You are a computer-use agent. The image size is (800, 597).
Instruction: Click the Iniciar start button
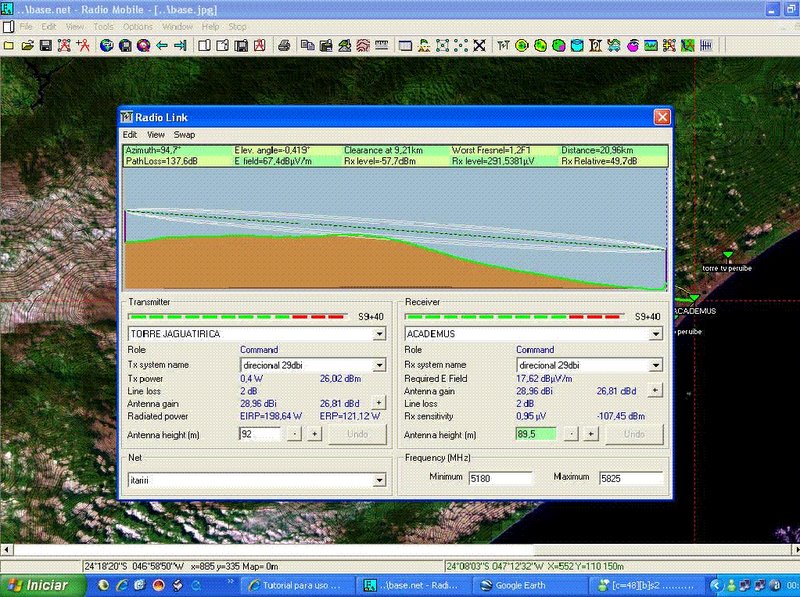tap(43, 585)
